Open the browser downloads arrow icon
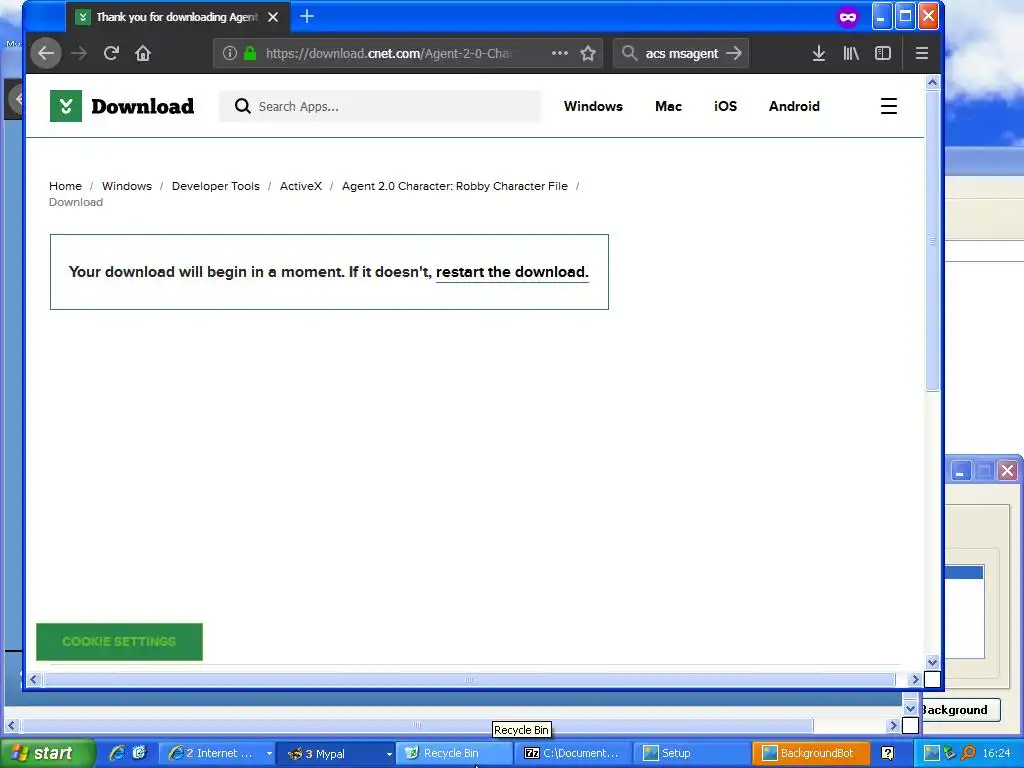The width and height of the screenshot is (1024, 768). coord(818,53)
